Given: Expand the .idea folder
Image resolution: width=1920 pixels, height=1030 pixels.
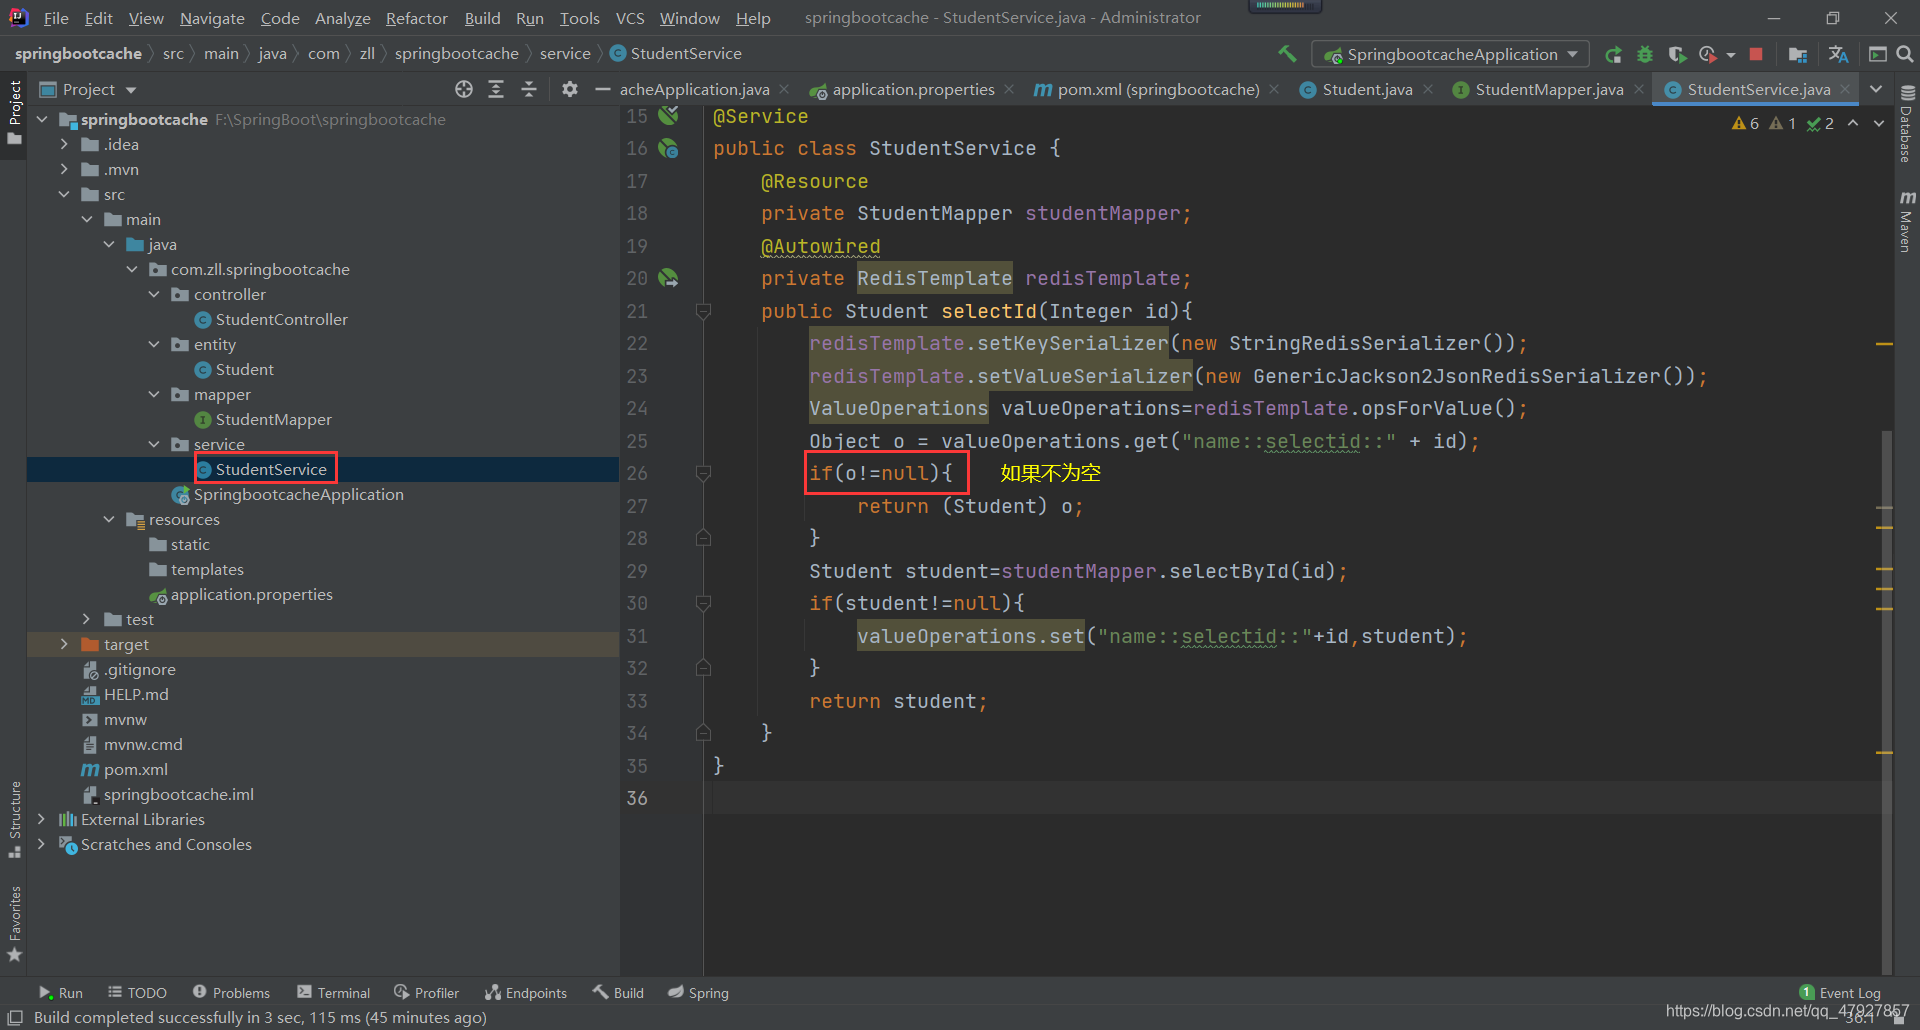Looking at the screenshot, I should click(64, 144).
